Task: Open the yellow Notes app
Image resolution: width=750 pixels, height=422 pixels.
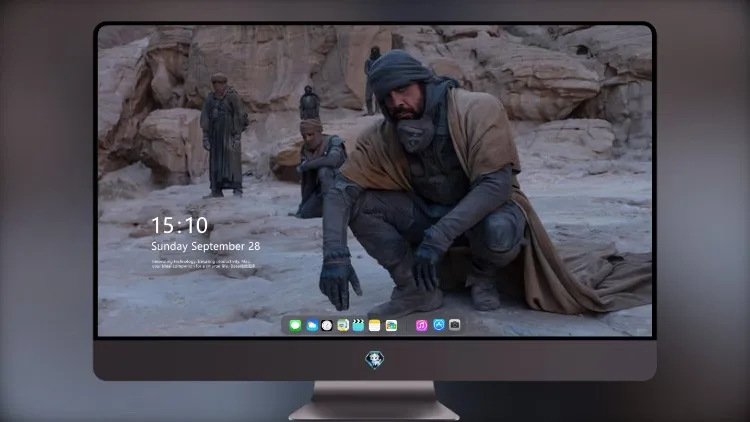Action: pos(375,325)
